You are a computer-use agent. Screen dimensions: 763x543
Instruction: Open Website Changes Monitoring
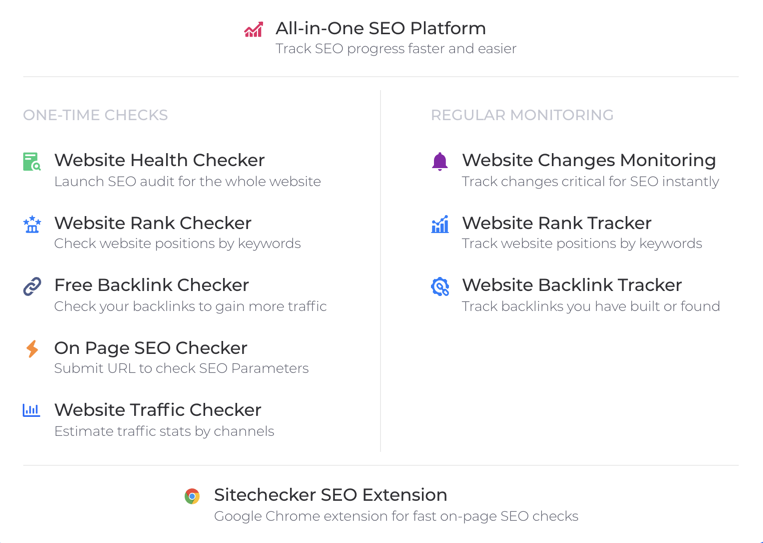tap(589, 160)
